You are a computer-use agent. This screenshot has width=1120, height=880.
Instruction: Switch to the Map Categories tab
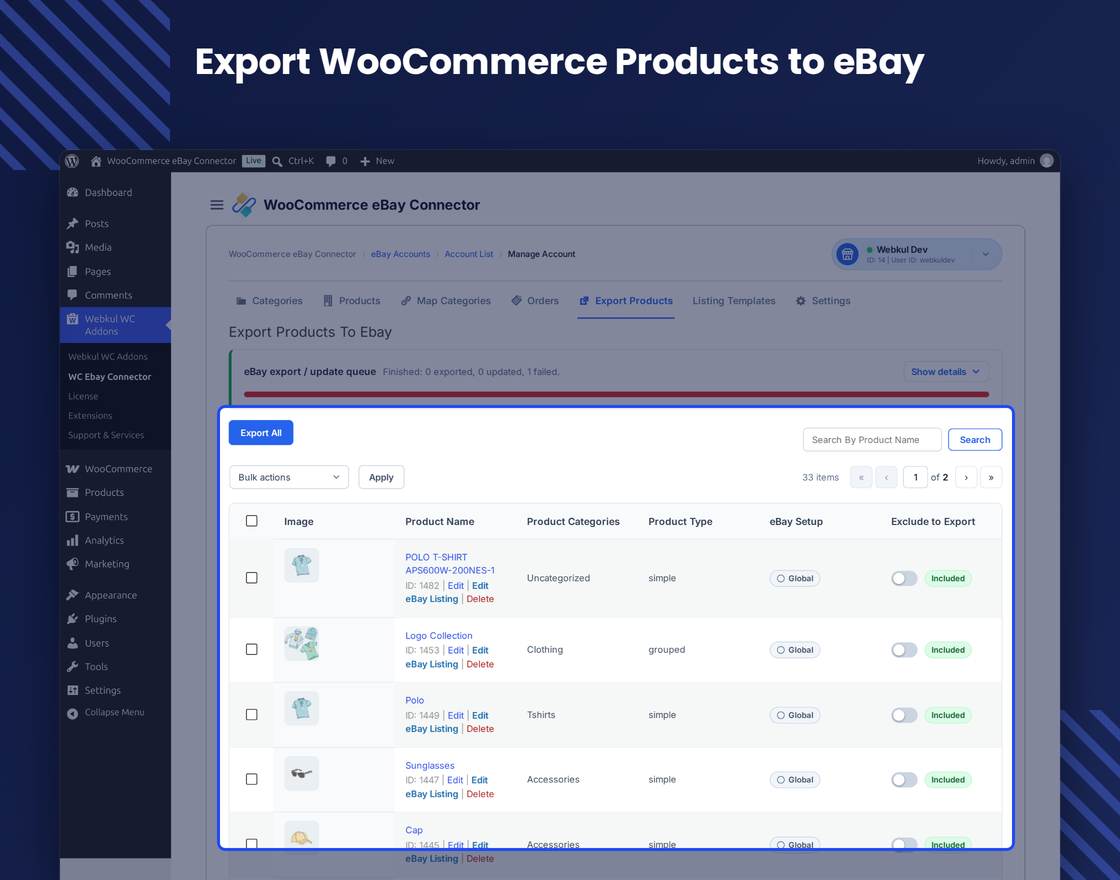(446, 301)
